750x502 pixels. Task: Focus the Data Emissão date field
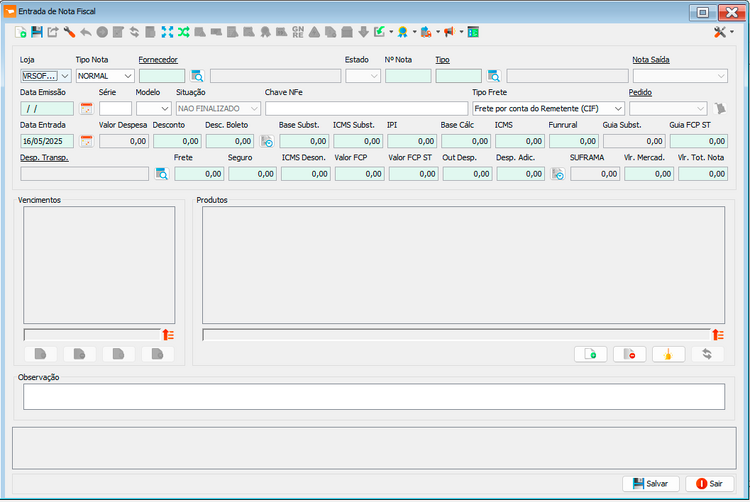pyautogui.click(x=47, y=109)
